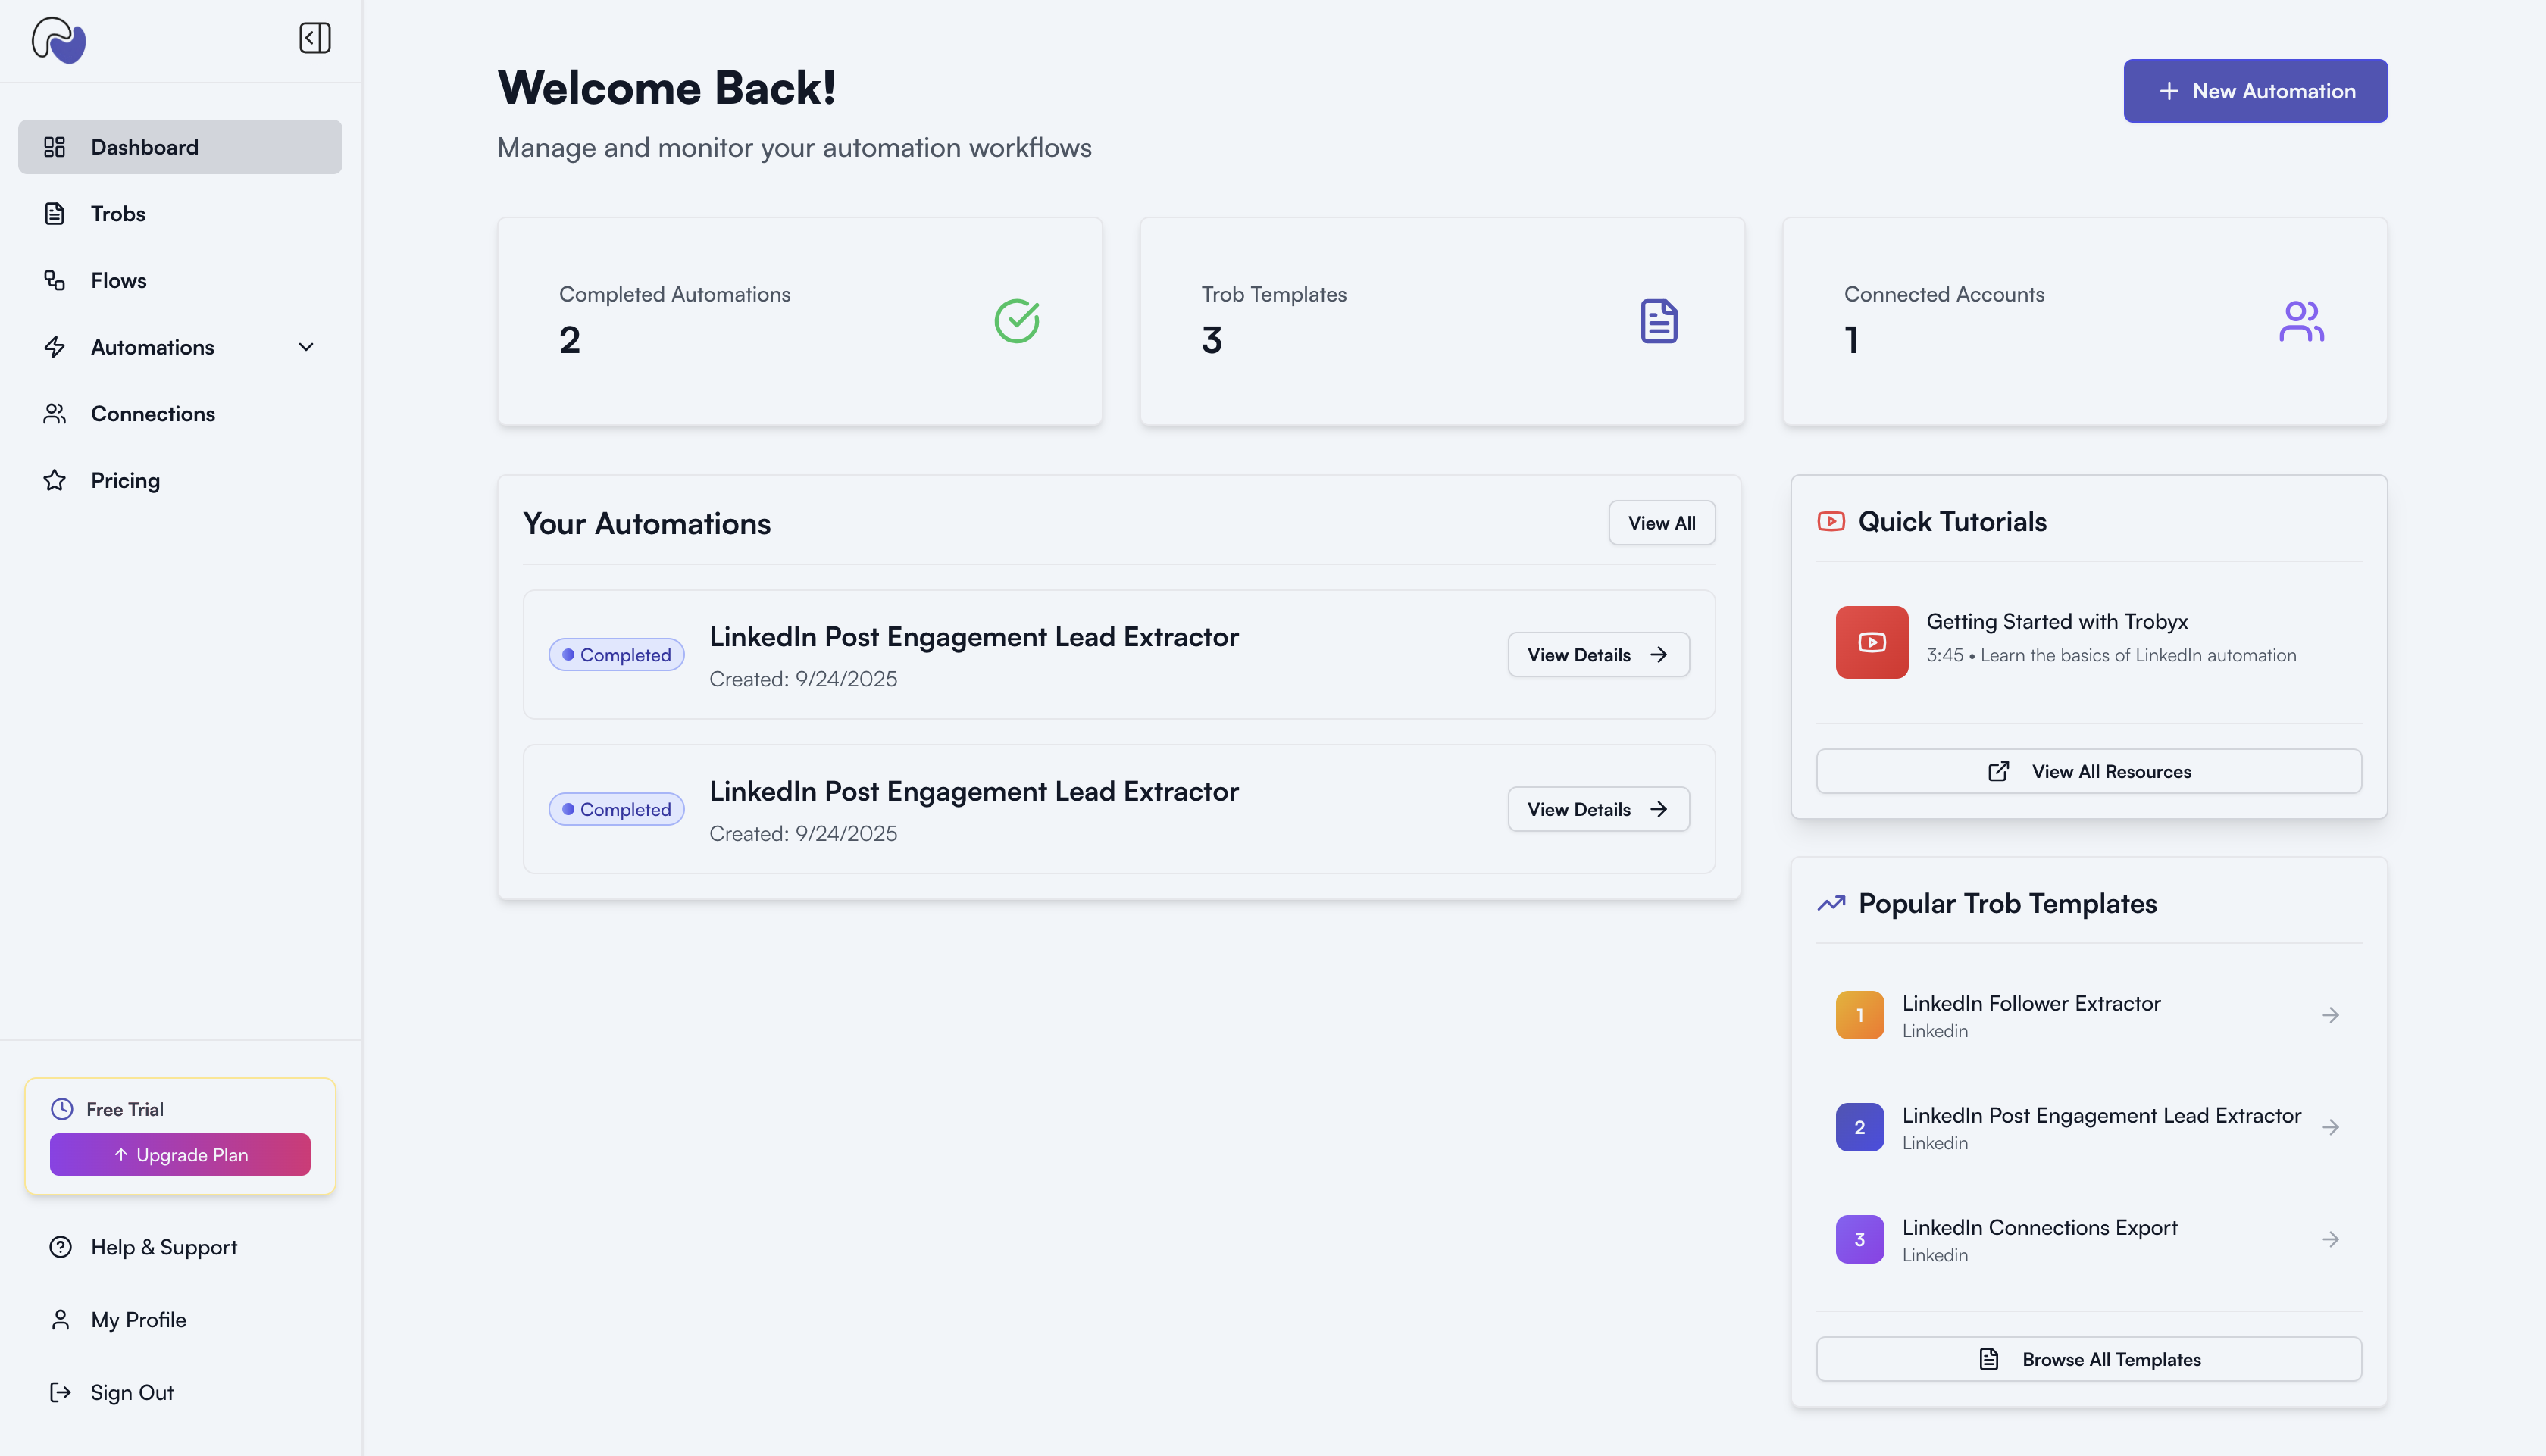Click the Upgrade Plan button
This screenshot has height=1456, width=2546.
point(180,1154)
